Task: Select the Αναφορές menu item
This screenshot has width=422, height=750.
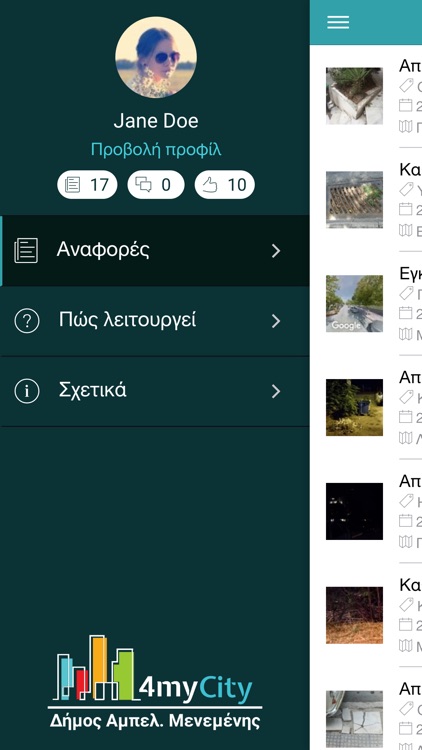Action: pos(155,251)
